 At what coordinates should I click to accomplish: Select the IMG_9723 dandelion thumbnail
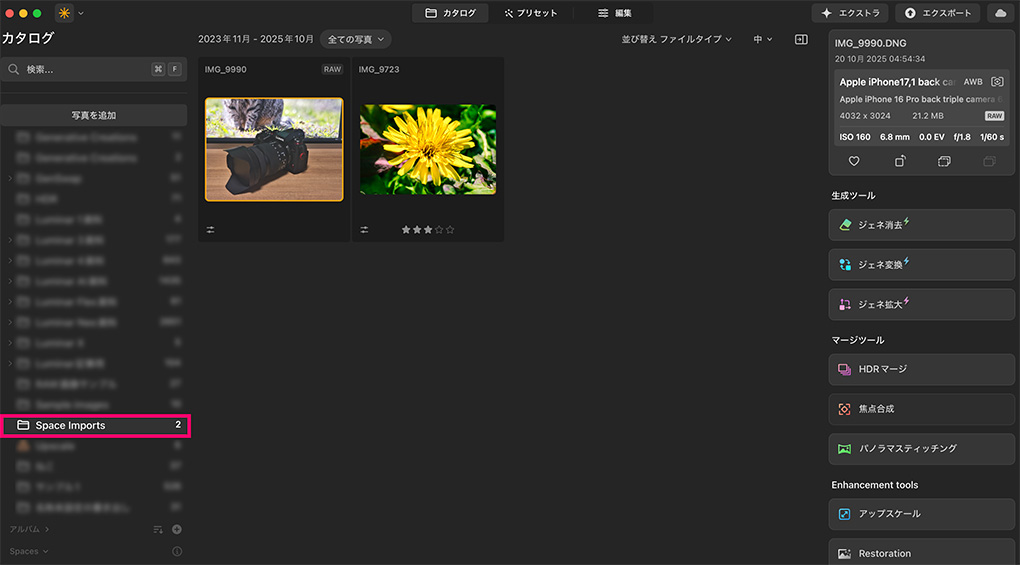[428, 150]
